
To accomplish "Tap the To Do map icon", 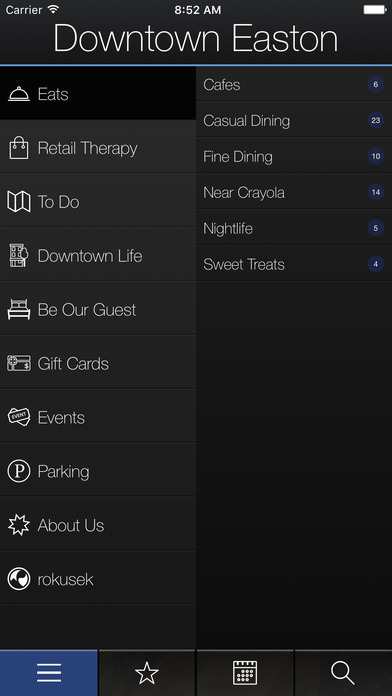I will 19,202.
